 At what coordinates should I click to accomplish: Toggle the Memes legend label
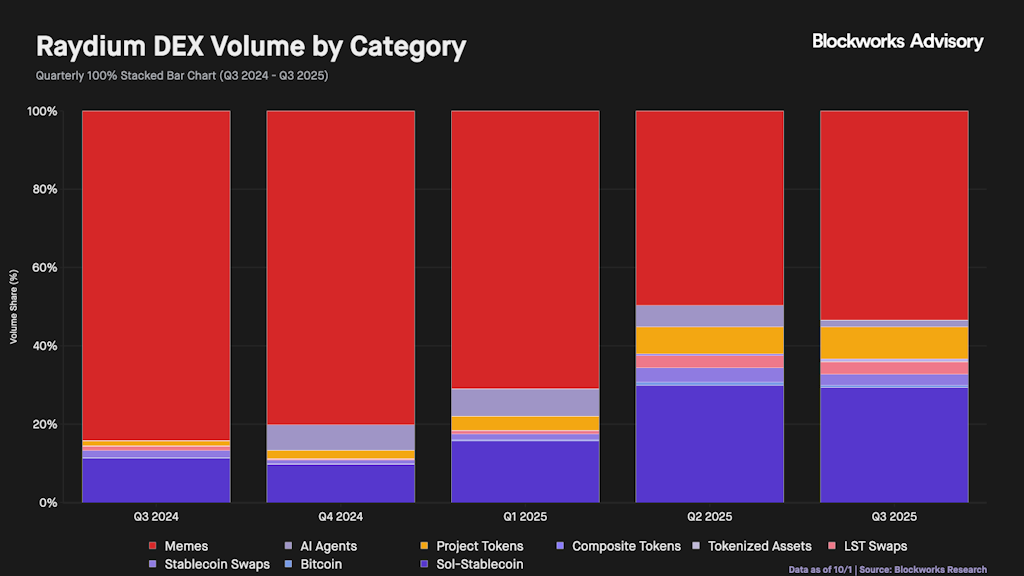coord(187,546)
